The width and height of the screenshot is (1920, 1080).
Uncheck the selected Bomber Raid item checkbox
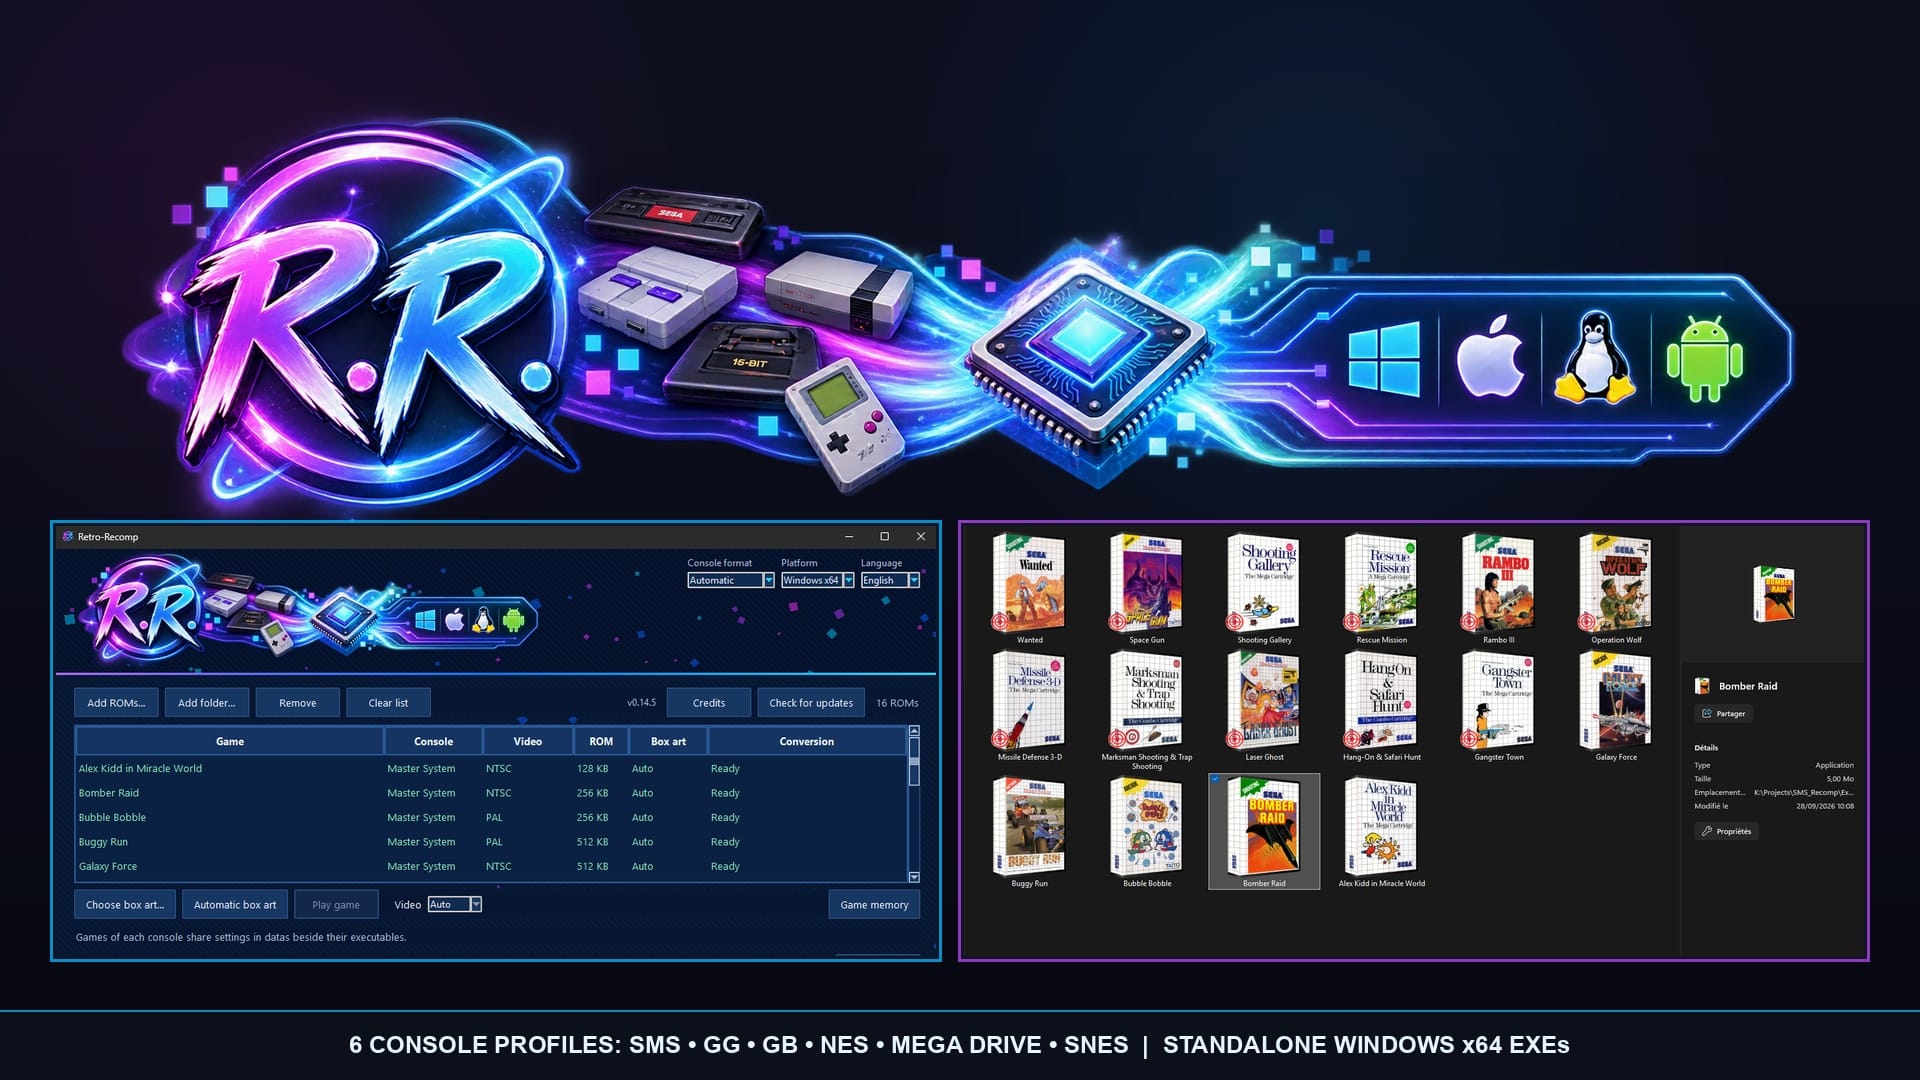[x=1215, y=779]
